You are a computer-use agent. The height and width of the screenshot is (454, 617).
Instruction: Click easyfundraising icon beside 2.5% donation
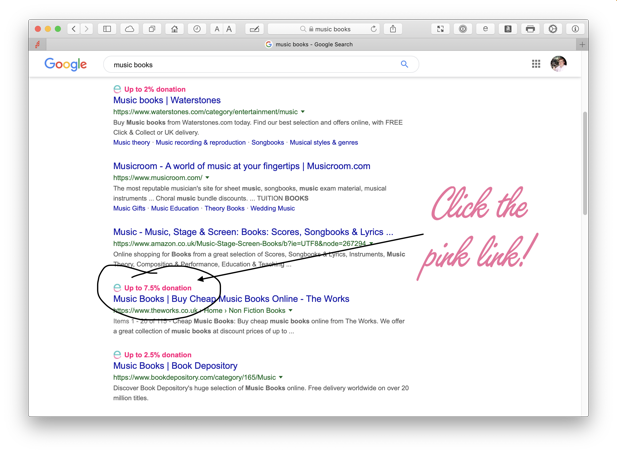(x=117, y=355)
